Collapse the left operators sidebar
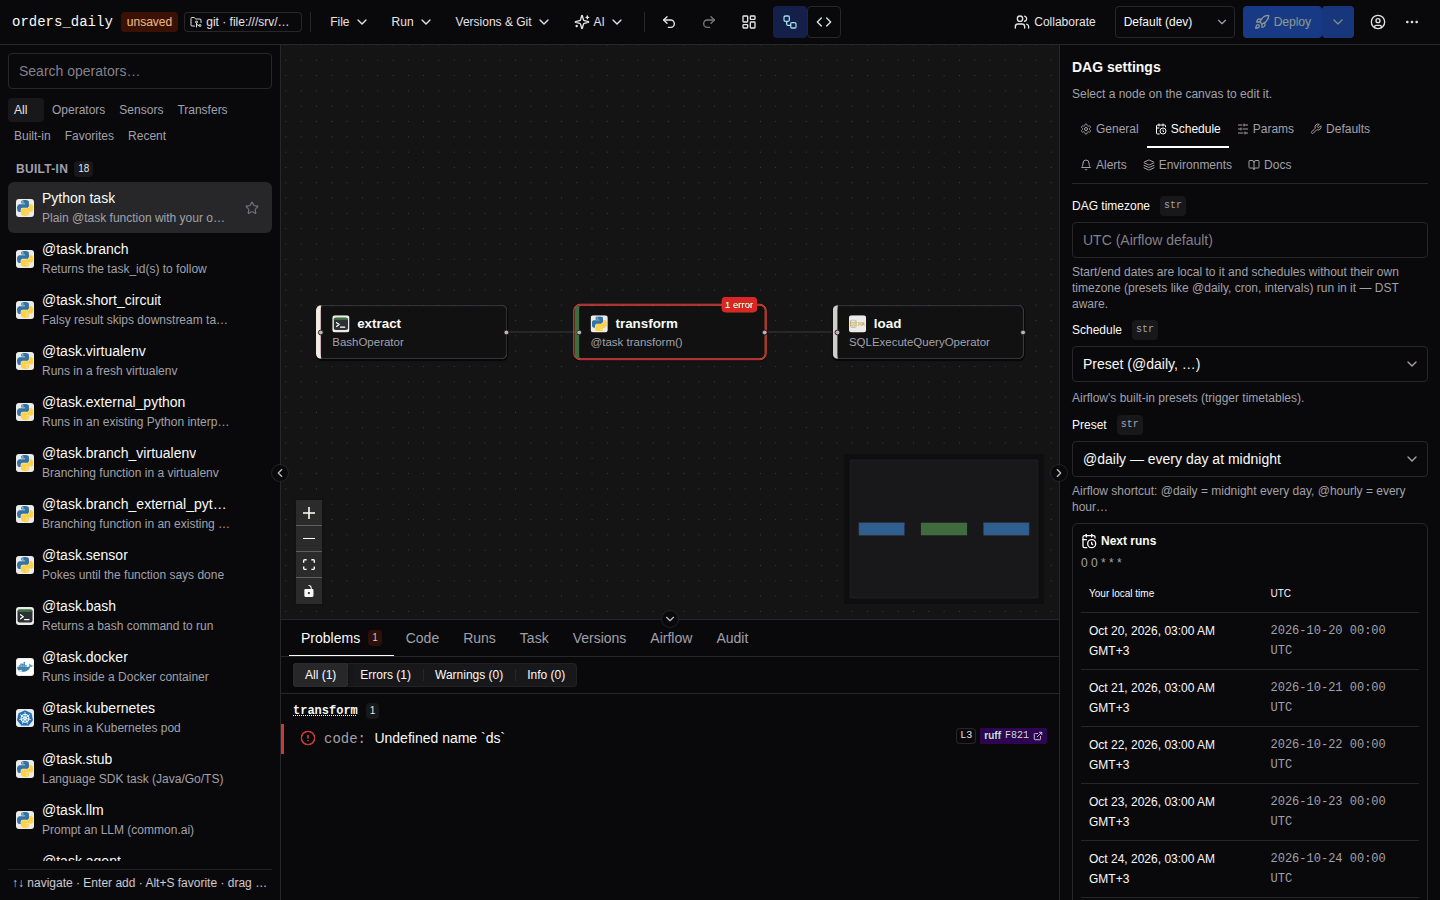 click(280, 473)
